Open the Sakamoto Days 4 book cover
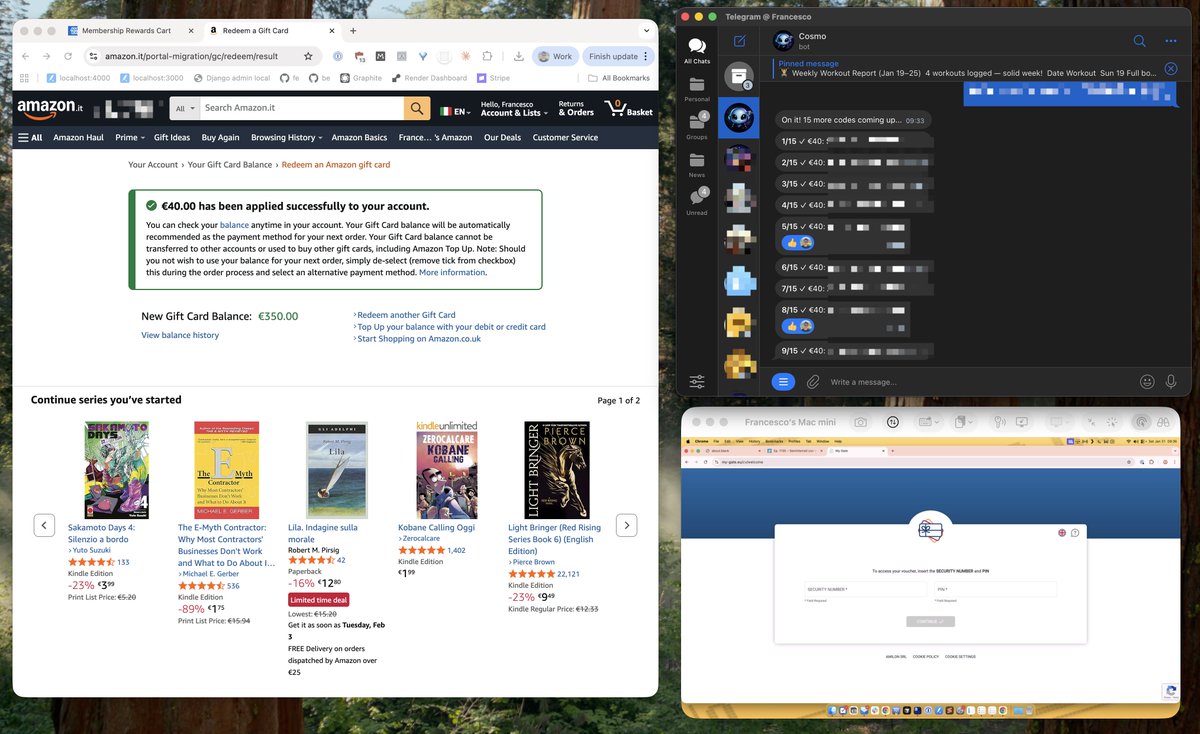This screenshot has height=734, width=1200. (x=117, y=470)
